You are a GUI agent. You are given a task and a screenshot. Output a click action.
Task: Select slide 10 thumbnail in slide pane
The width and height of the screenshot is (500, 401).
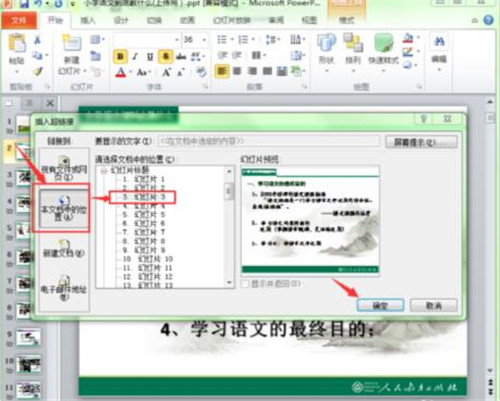coord(29,364)
